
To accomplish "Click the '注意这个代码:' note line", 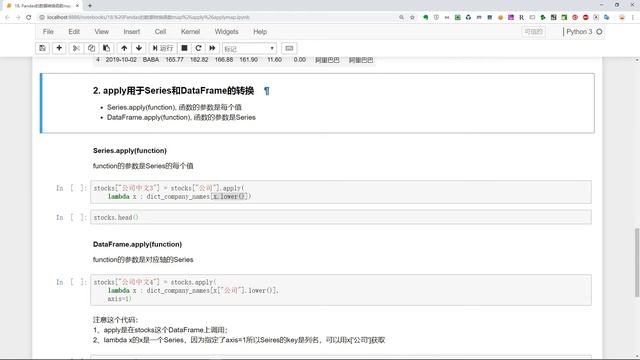I will [x=116, y=320].
